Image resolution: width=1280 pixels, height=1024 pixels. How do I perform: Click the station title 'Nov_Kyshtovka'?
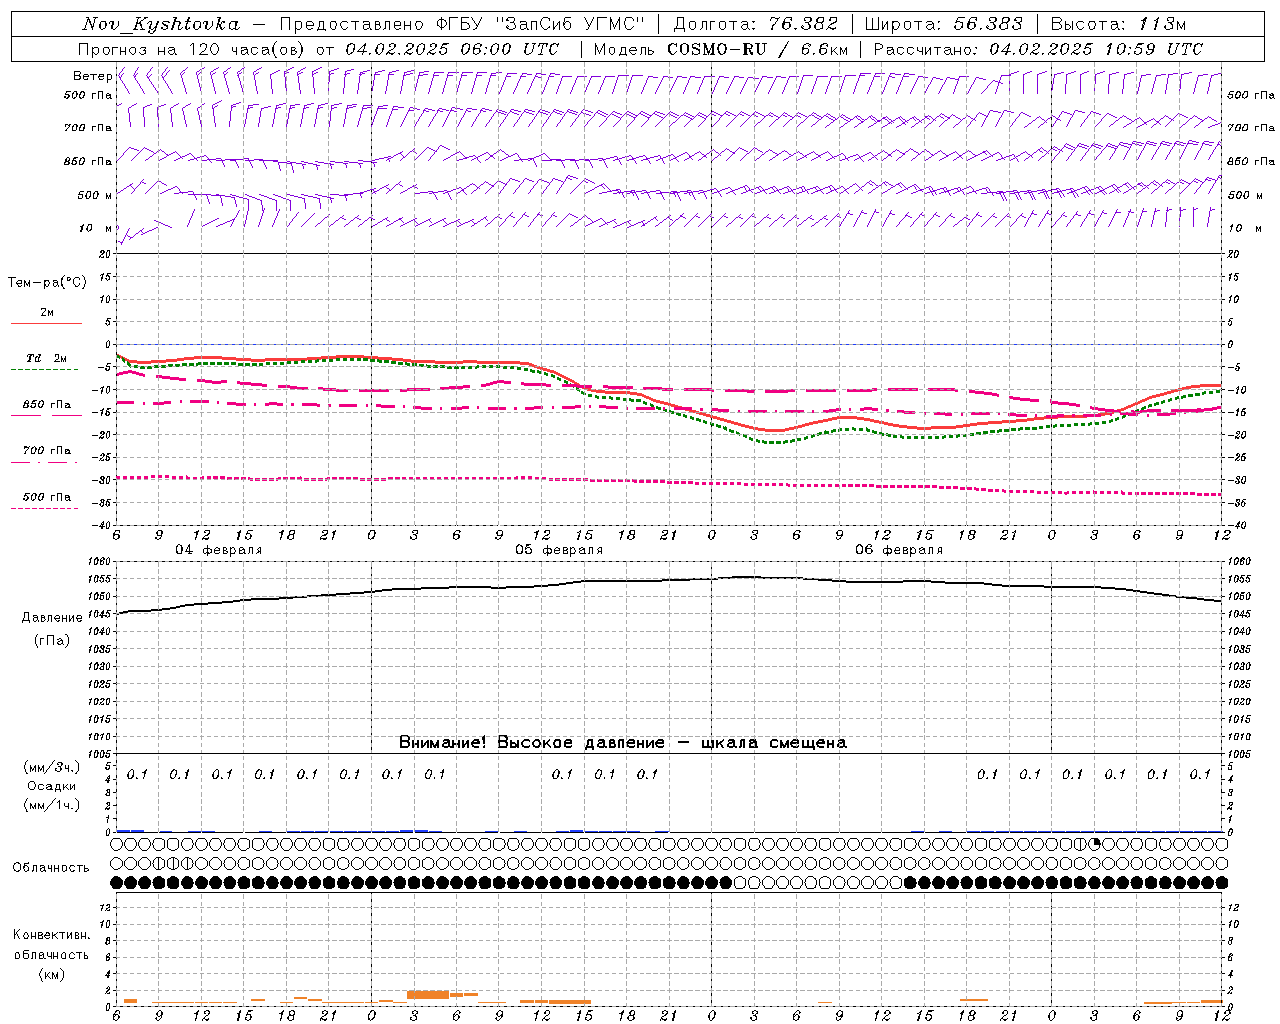(161, 24)
